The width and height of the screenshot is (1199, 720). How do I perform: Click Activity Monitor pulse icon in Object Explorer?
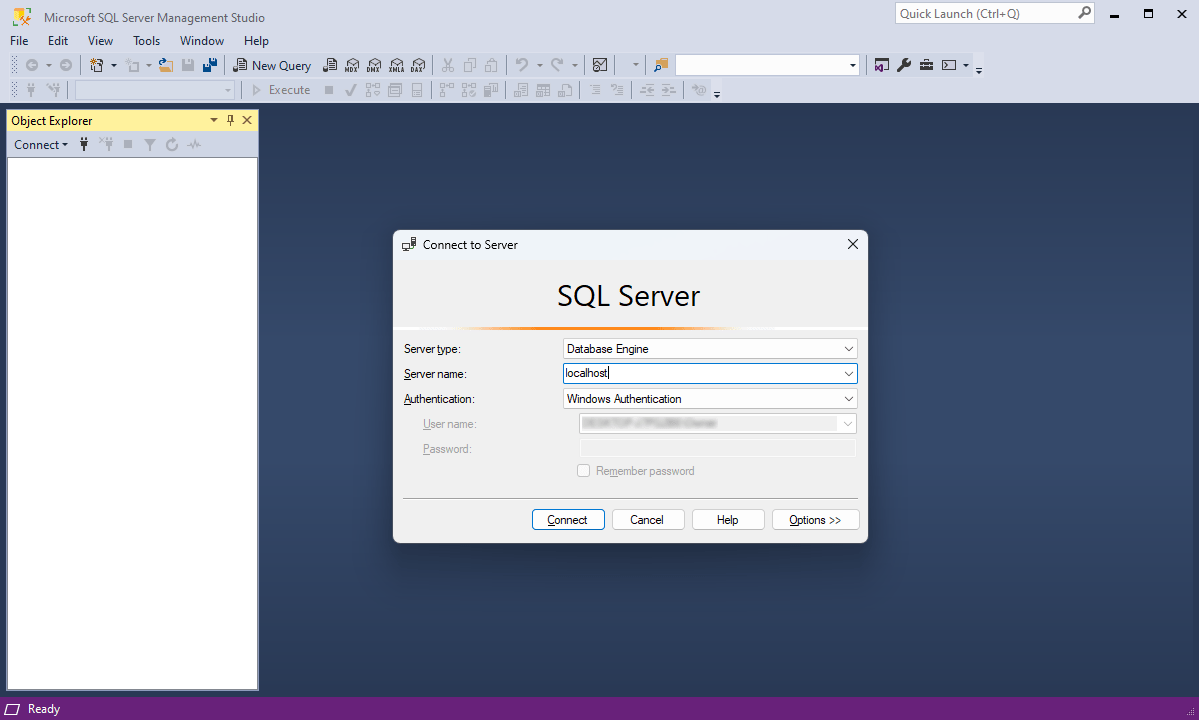pos(194,144)
